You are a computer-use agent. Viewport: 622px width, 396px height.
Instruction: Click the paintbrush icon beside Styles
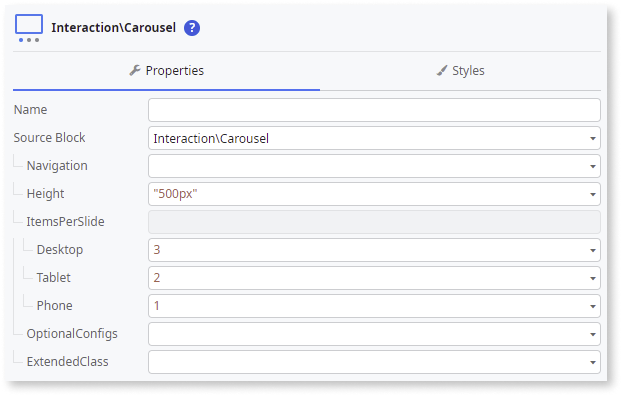coord(442,70)
